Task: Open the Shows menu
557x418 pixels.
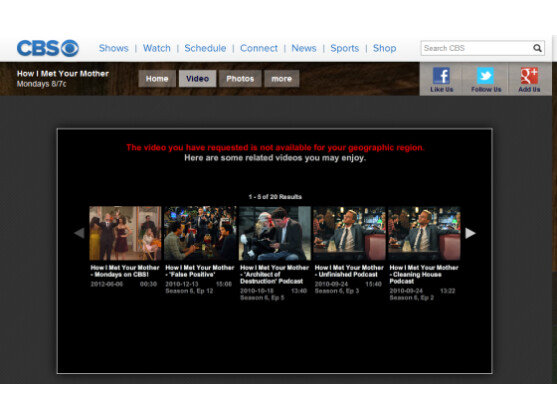Action: pos(113,48)
